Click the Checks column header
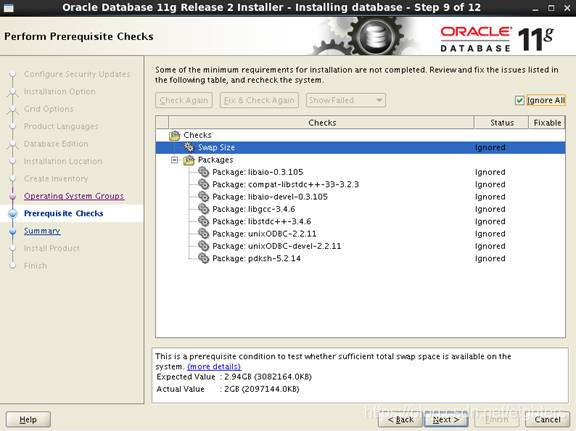Image resolution: width=576 pixels, height=431 pixels. click(322, 123)
